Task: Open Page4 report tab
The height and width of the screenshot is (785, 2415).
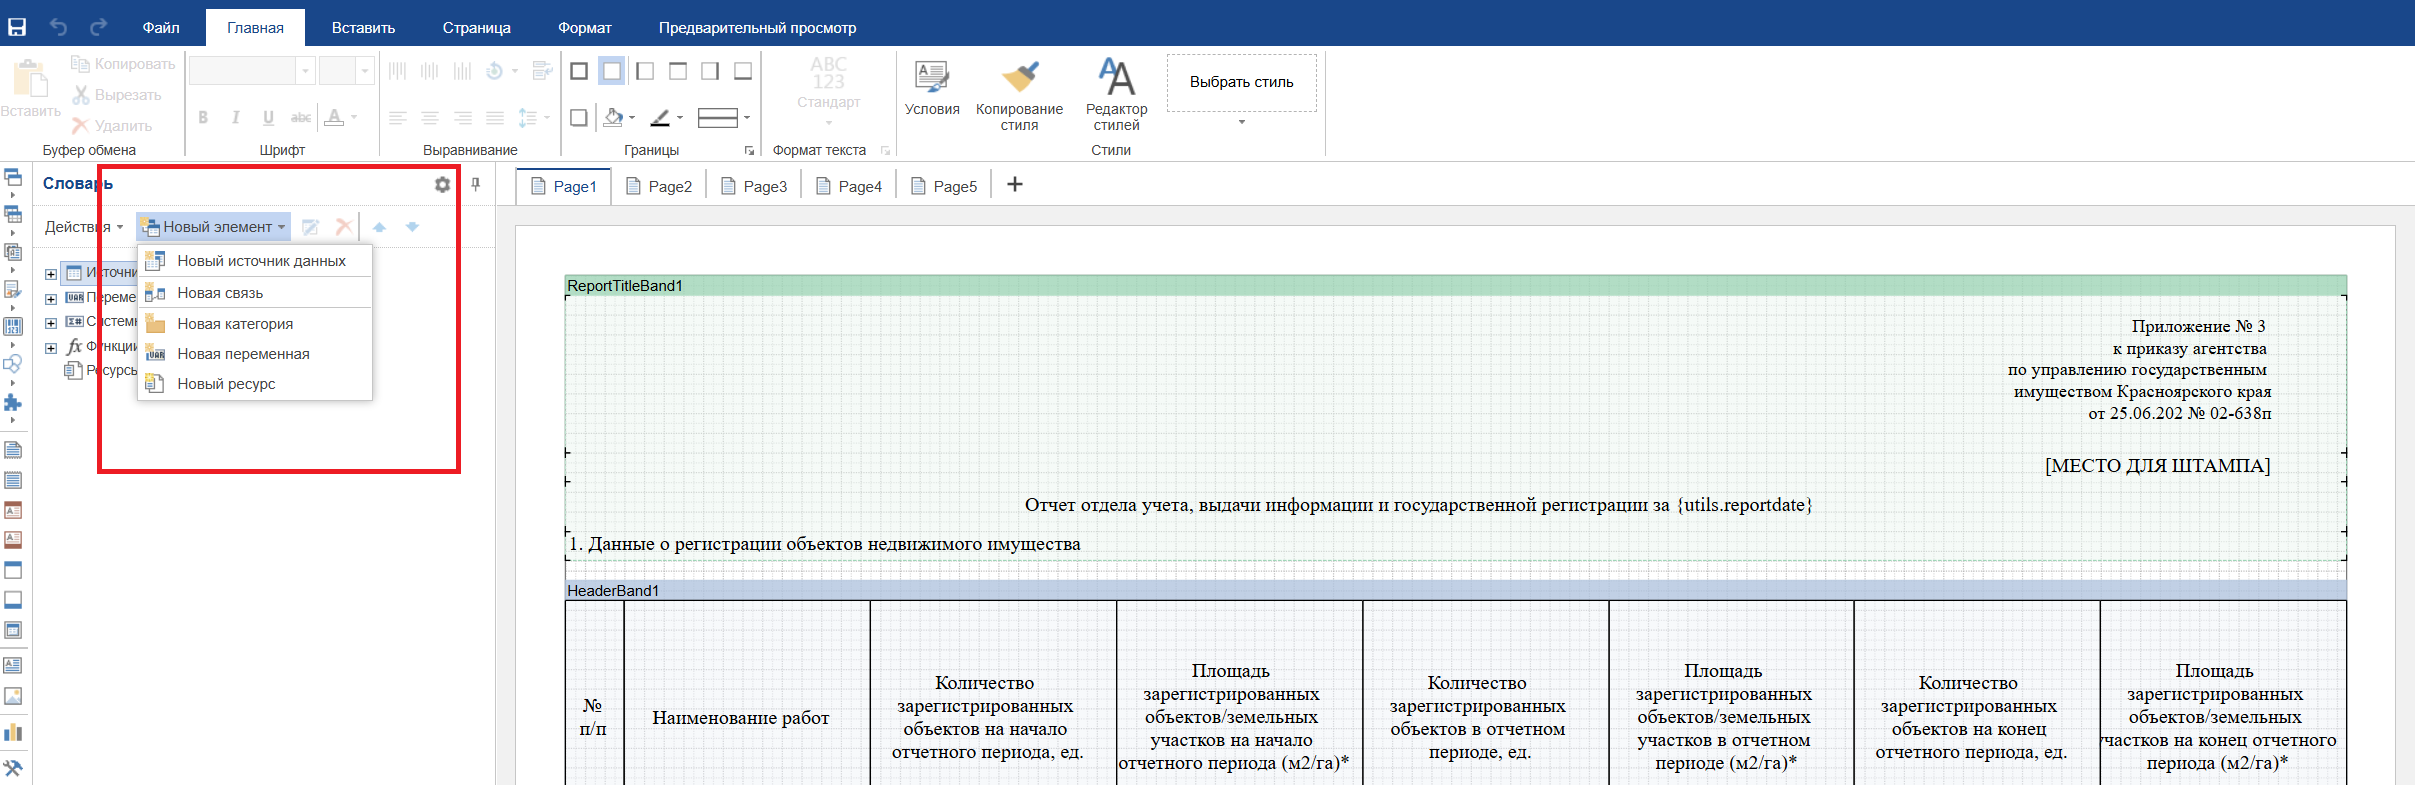Action: pos(849,186)
